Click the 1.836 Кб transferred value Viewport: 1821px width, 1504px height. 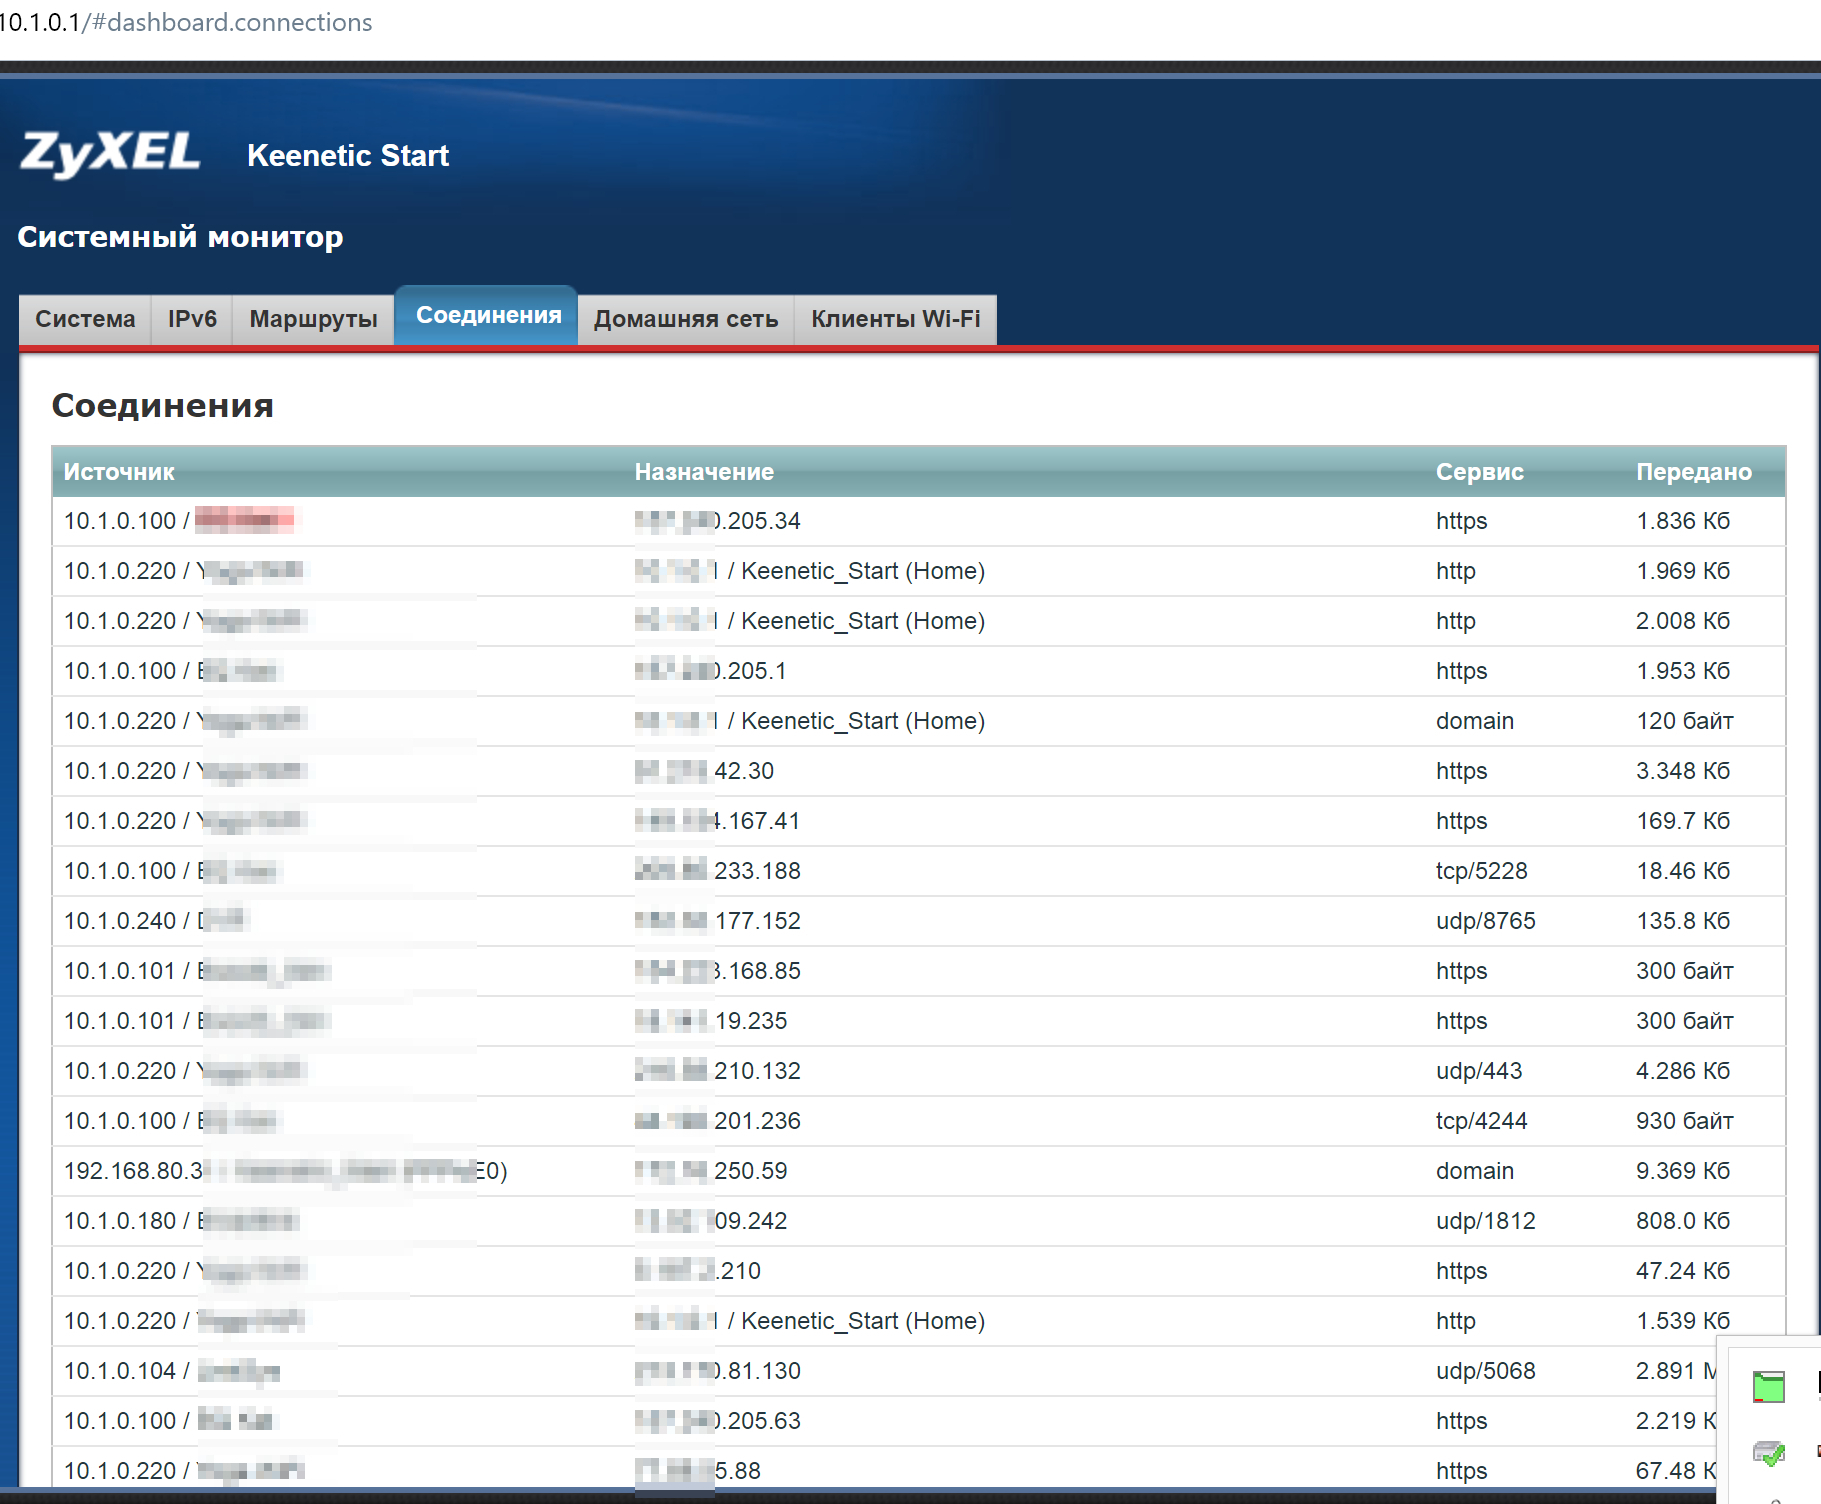tap(1683, 521)
